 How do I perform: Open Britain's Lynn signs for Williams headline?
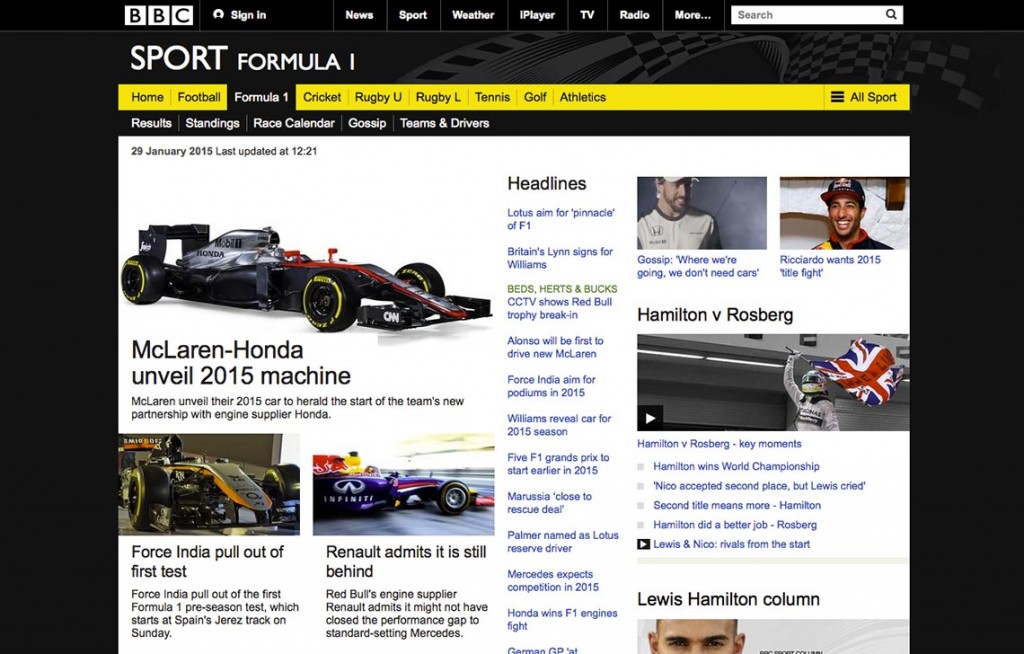560,258
